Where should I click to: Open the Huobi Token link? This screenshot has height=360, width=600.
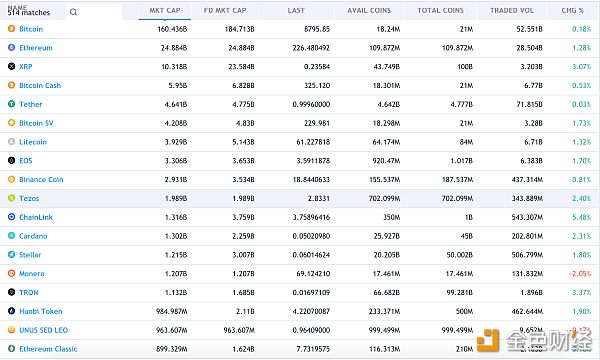click(x=41, y=311)
